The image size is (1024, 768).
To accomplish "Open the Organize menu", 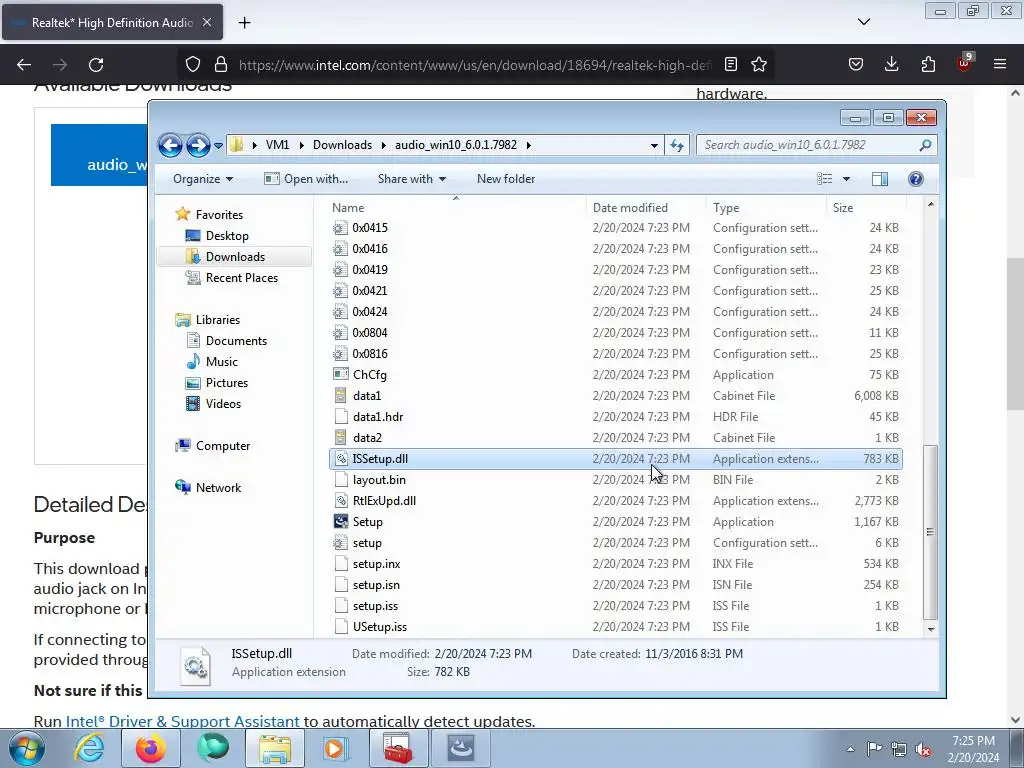I will click(x=202, y=179).
